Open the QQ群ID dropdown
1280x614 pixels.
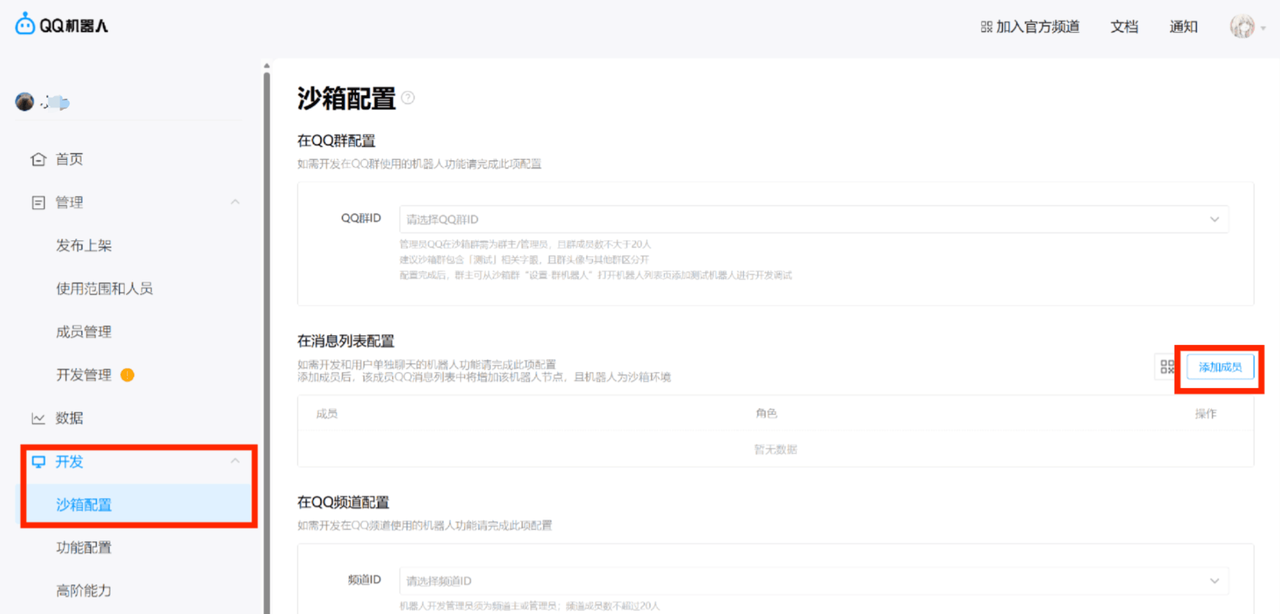[813, 219]
